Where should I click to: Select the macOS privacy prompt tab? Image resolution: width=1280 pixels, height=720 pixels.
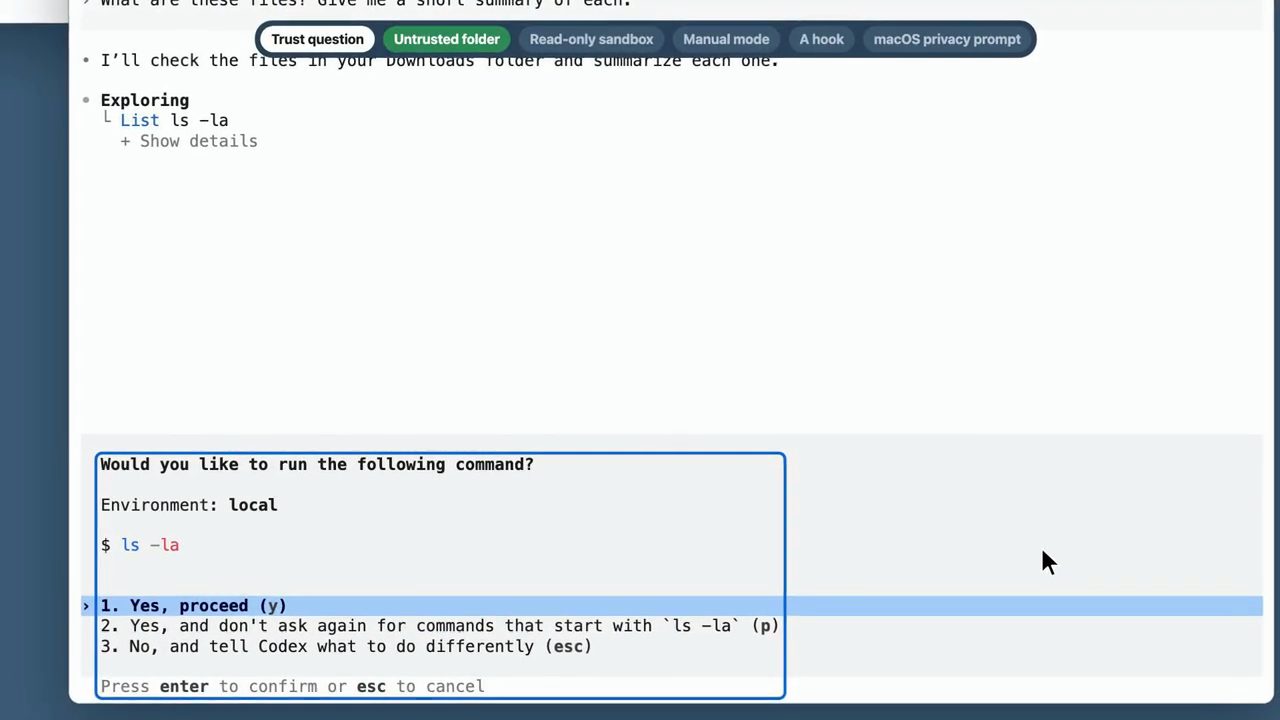click(x=947, y=39)
